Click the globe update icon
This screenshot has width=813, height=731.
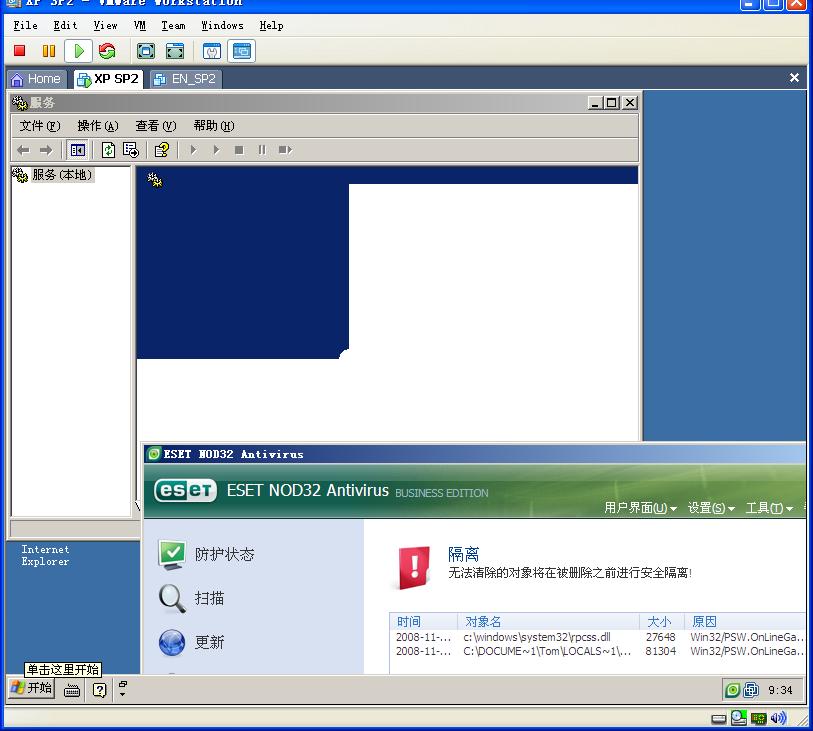(172, 643)
